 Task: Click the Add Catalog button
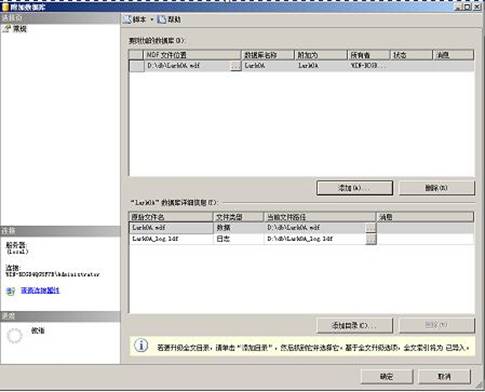click(355, 325)
